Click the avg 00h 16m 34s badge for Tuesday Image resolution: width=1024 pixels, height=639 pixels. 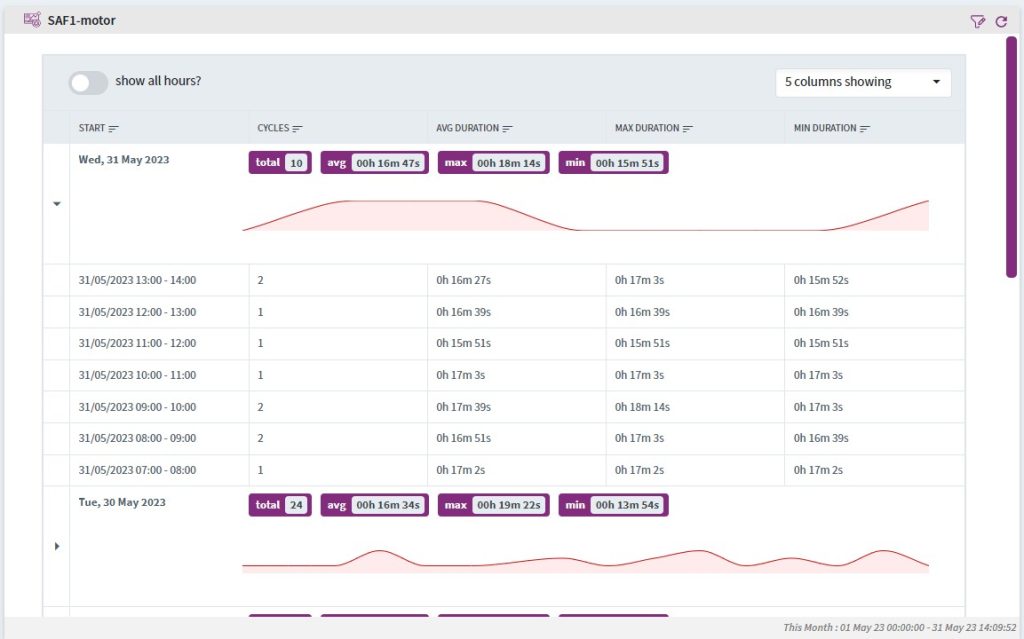pyautogui.click(x=374, y=505)
